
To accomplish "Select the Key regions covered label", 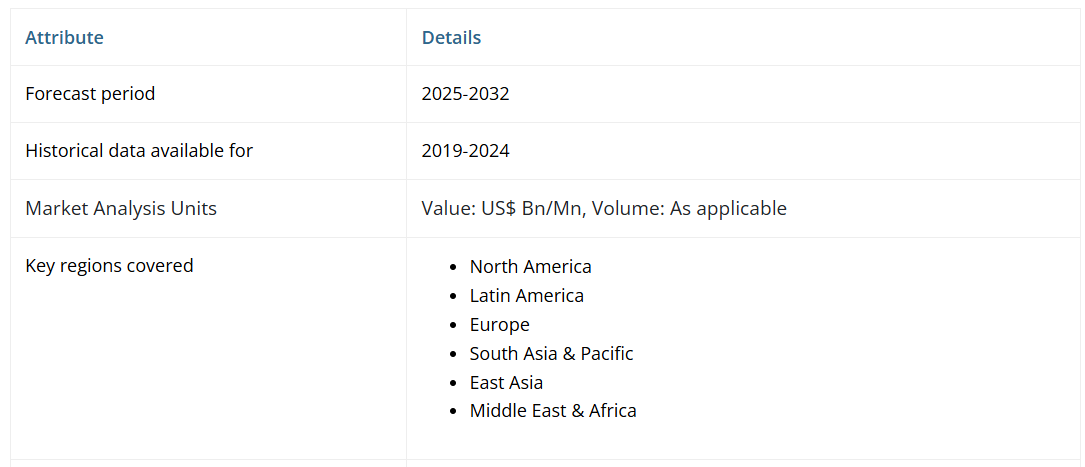I will pos(109,266).
